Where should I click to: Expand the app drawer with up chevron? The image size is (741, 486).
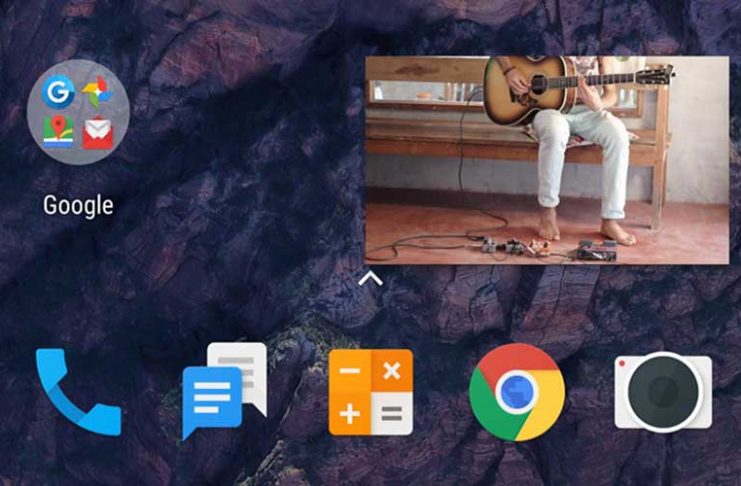click(x=370, y=278)
